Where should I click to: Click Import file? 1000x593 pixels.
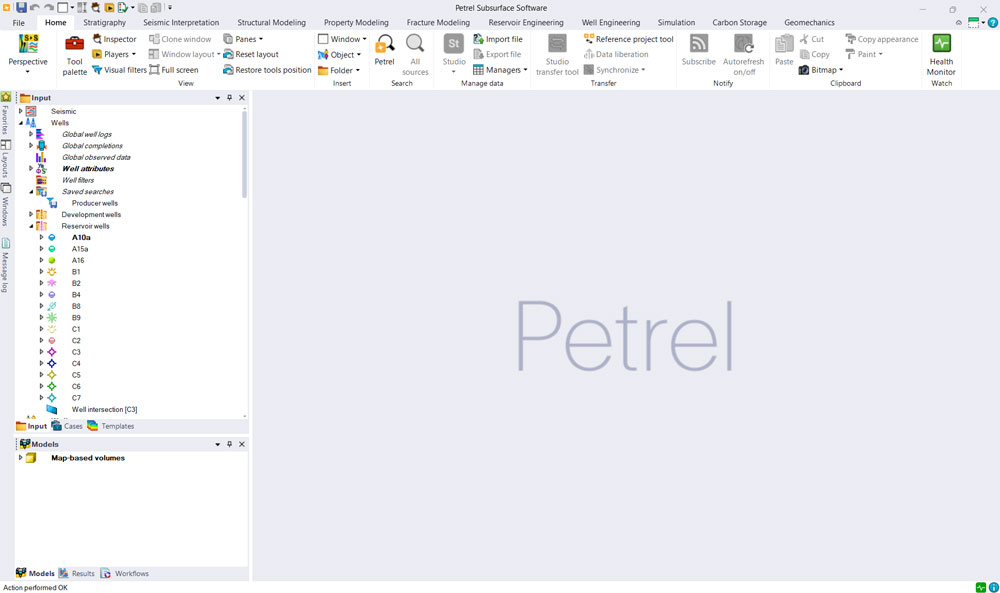497,39
